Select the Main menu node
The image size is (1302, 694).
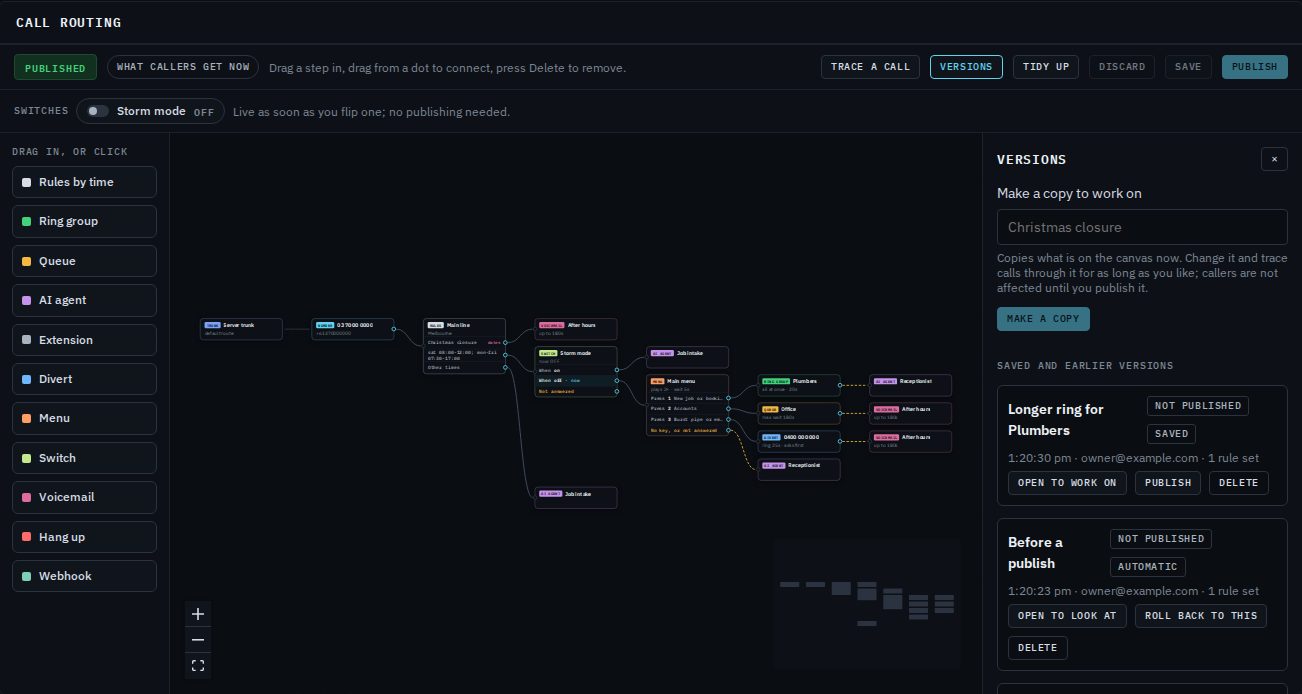688,405
